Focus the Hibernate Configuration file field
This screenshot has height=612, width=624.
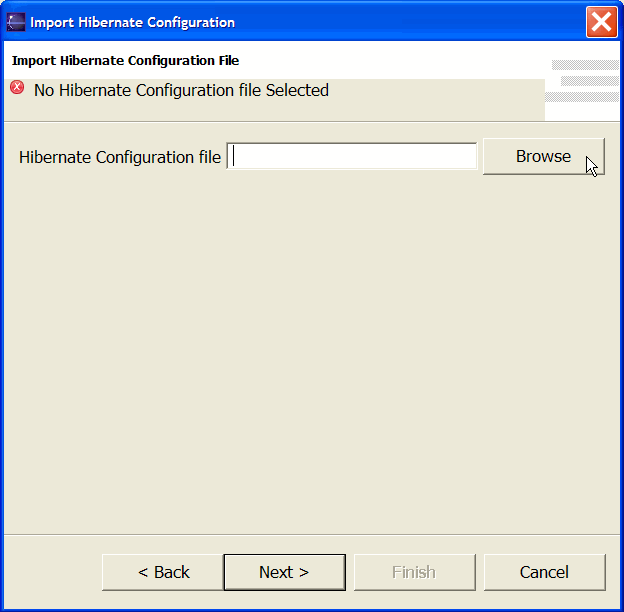point(352,156)
